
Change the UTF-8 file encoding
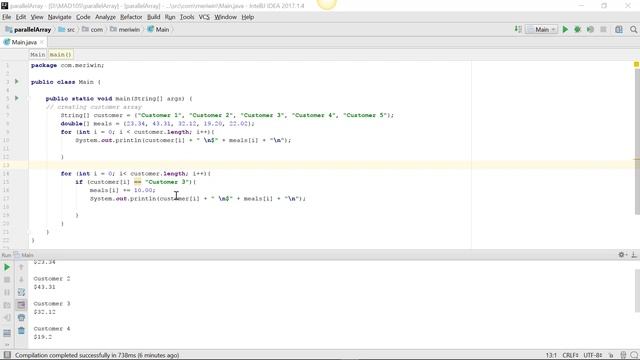point(593,355)
